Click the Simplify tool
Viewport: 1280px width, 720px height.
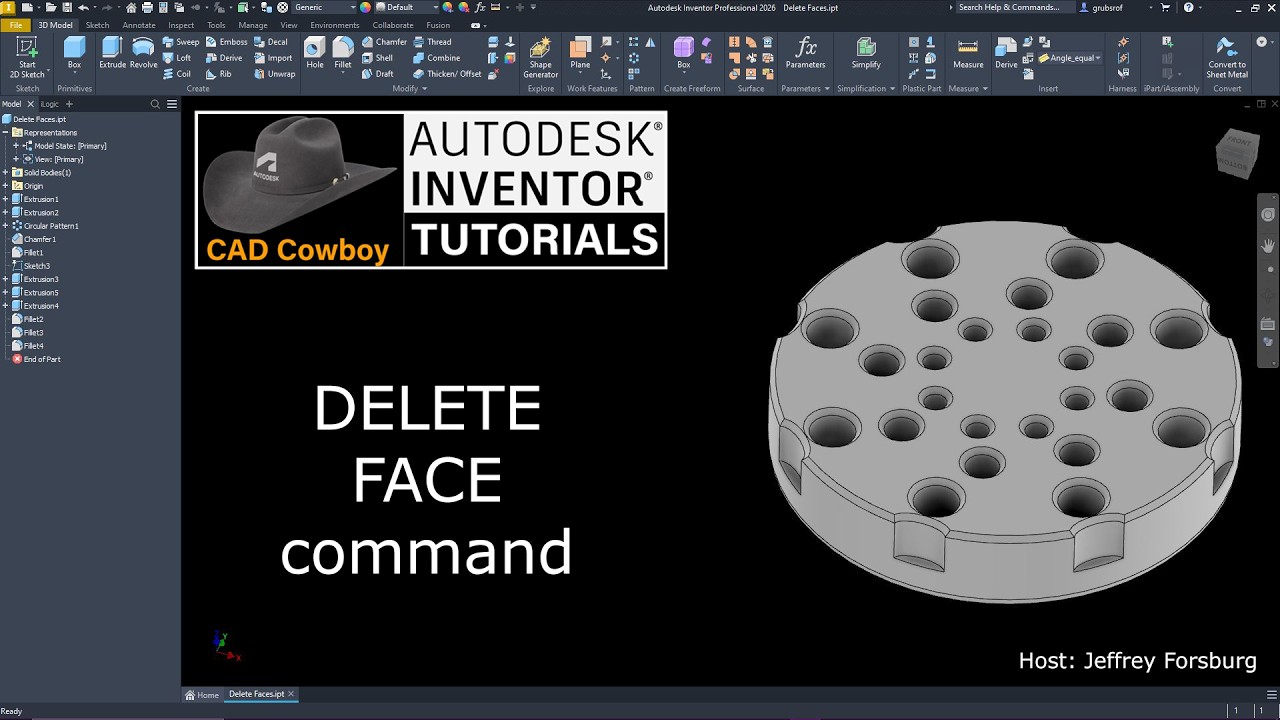point(866,53)
